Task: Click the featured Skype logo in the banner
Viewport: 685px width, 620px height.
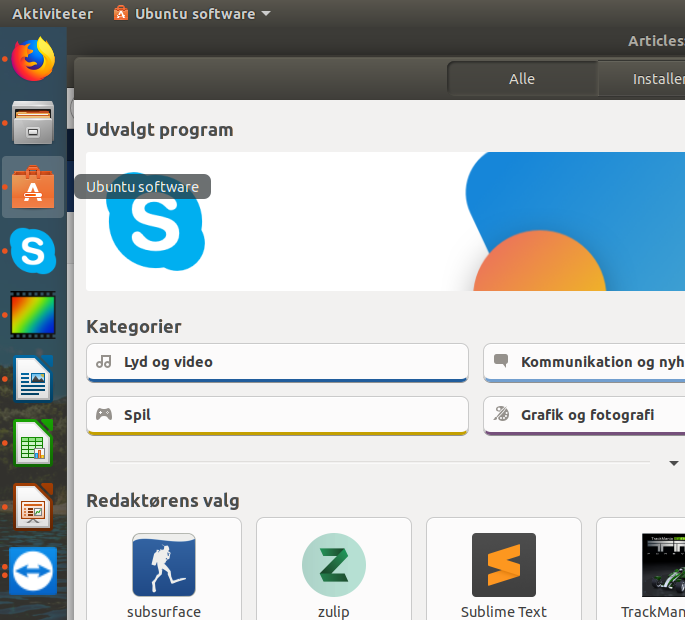Action: point(156,222)
